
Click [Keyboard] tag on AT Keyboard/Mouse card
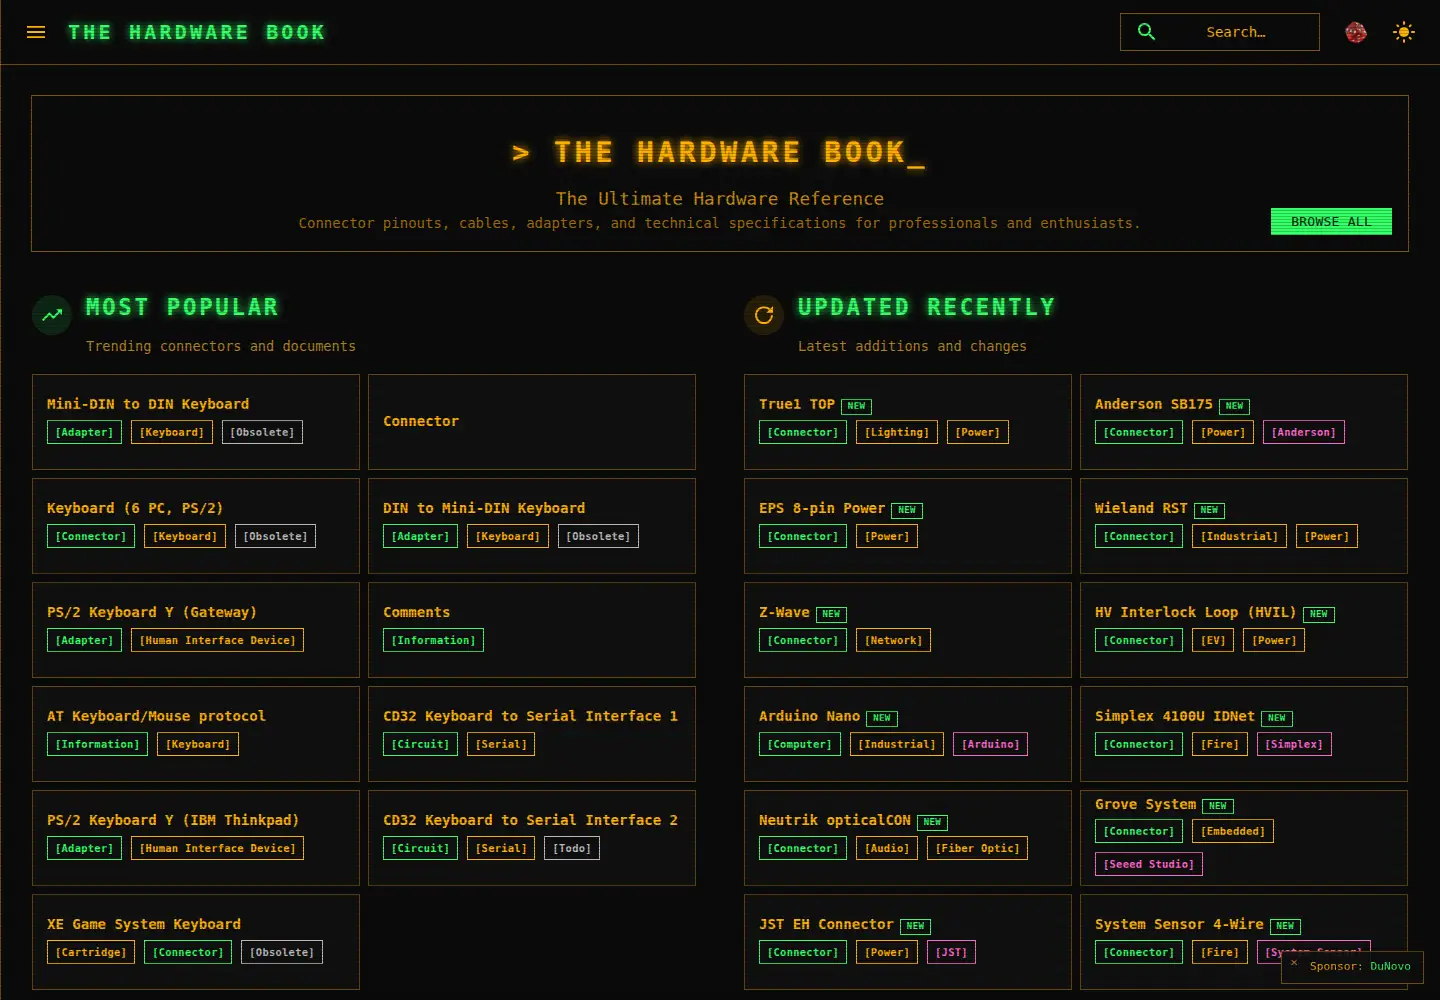198,744
